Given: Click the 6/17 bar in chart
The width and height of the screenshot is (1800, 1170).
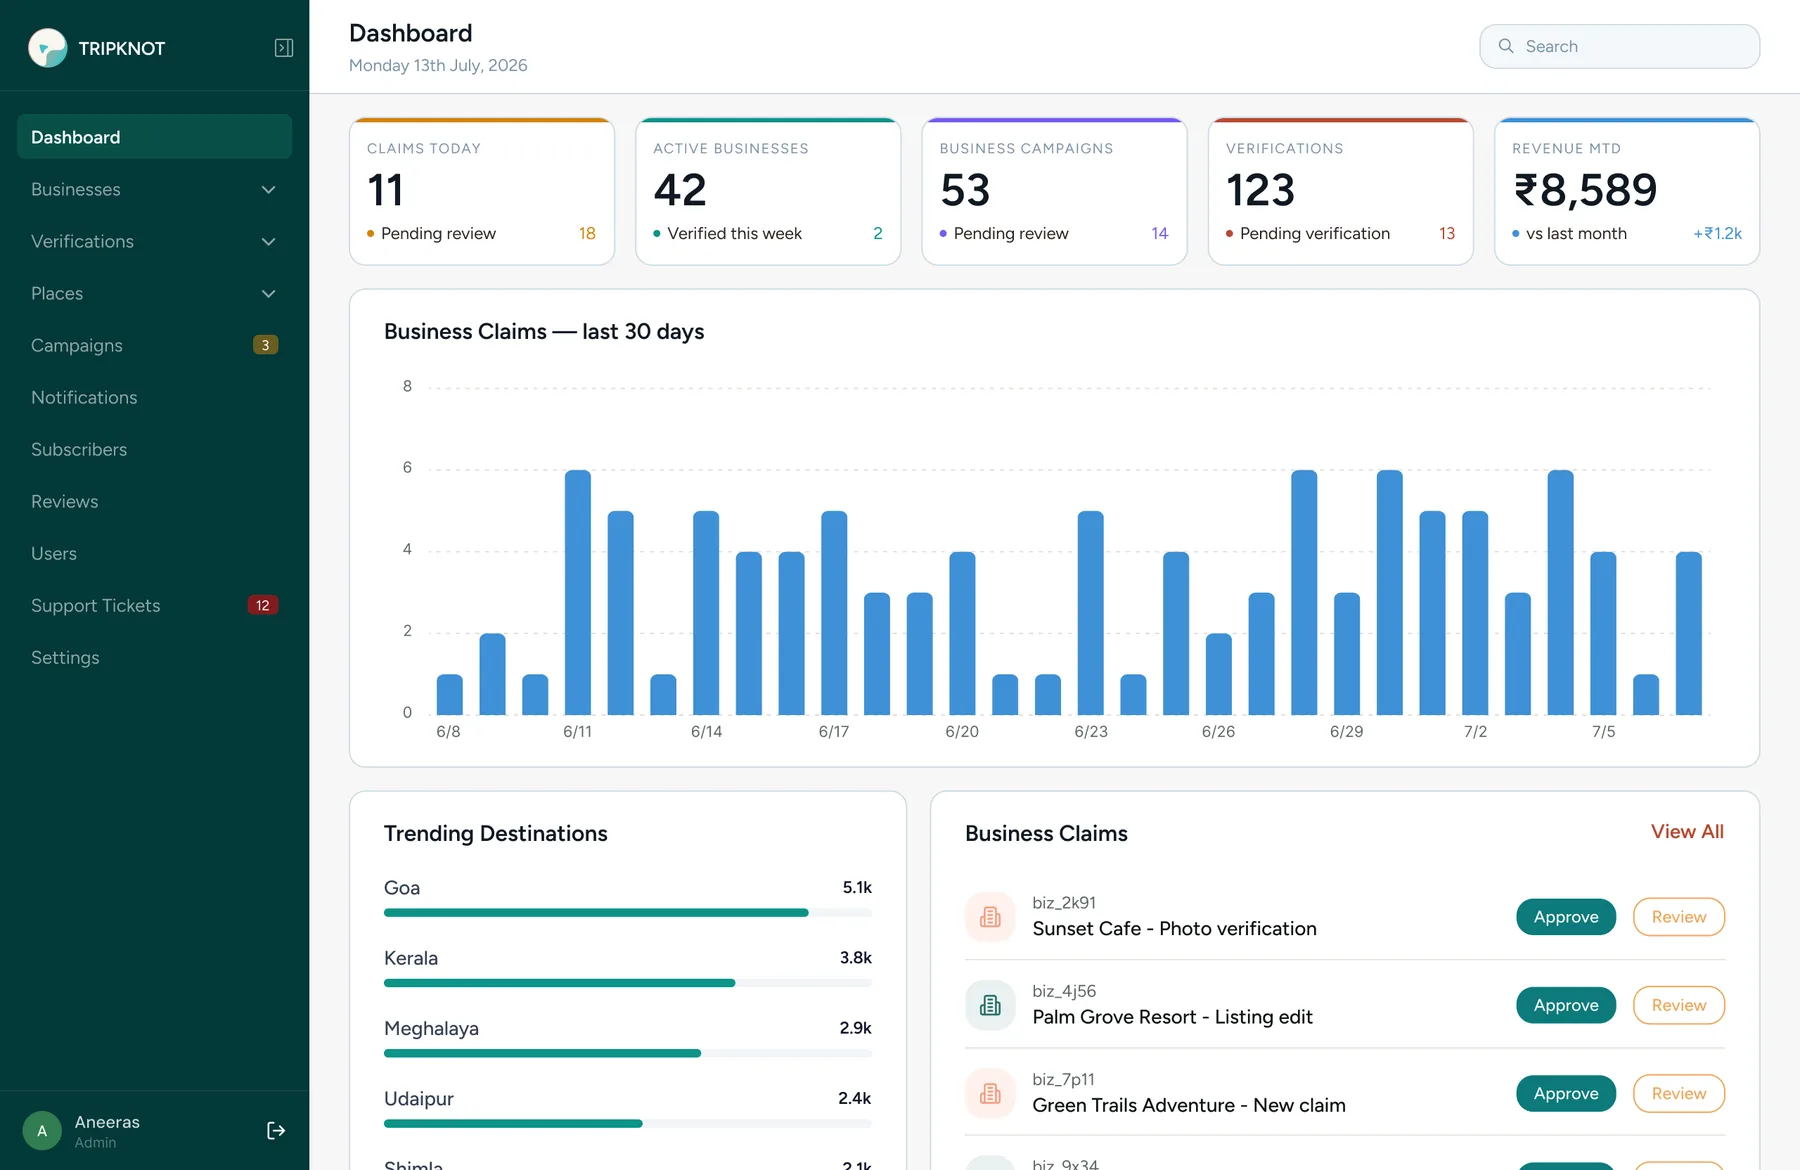Looking at the screenshot, I should 834,613.
